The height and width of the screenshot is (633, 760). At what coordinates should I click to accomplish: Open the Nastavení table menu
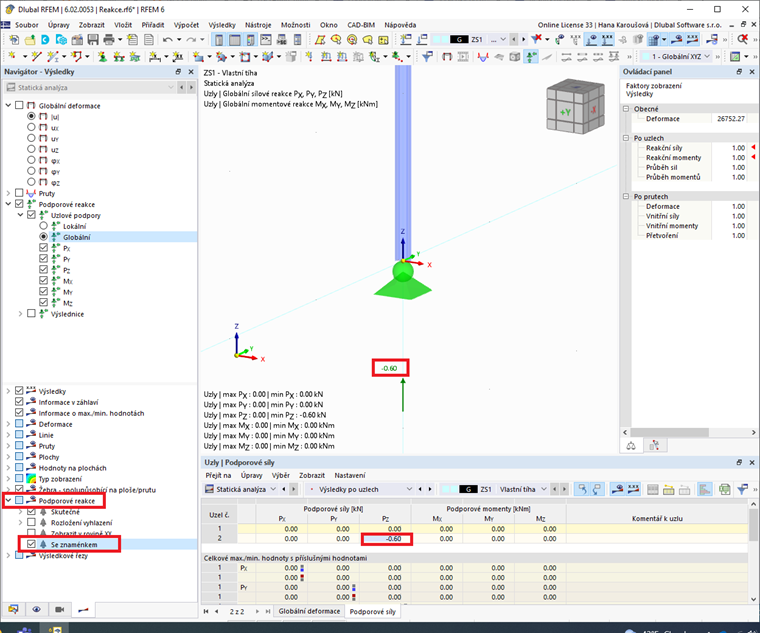(350, 475)
